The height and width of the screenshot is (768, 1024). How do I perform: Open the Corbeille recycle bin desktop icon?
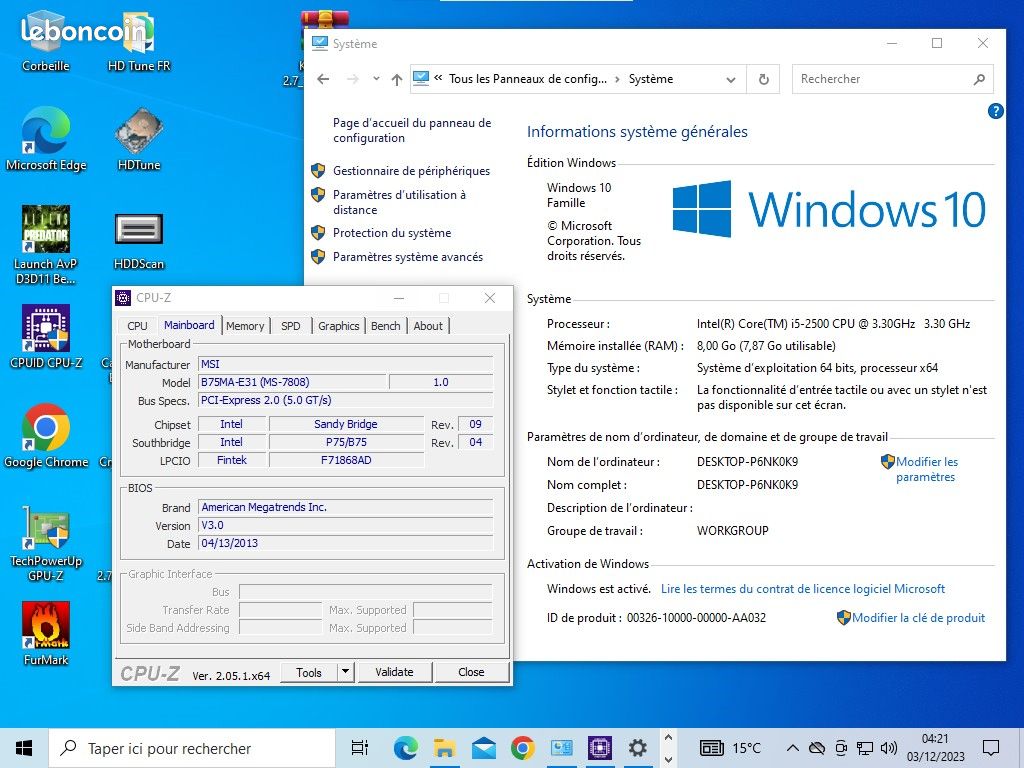pos(46,40)
